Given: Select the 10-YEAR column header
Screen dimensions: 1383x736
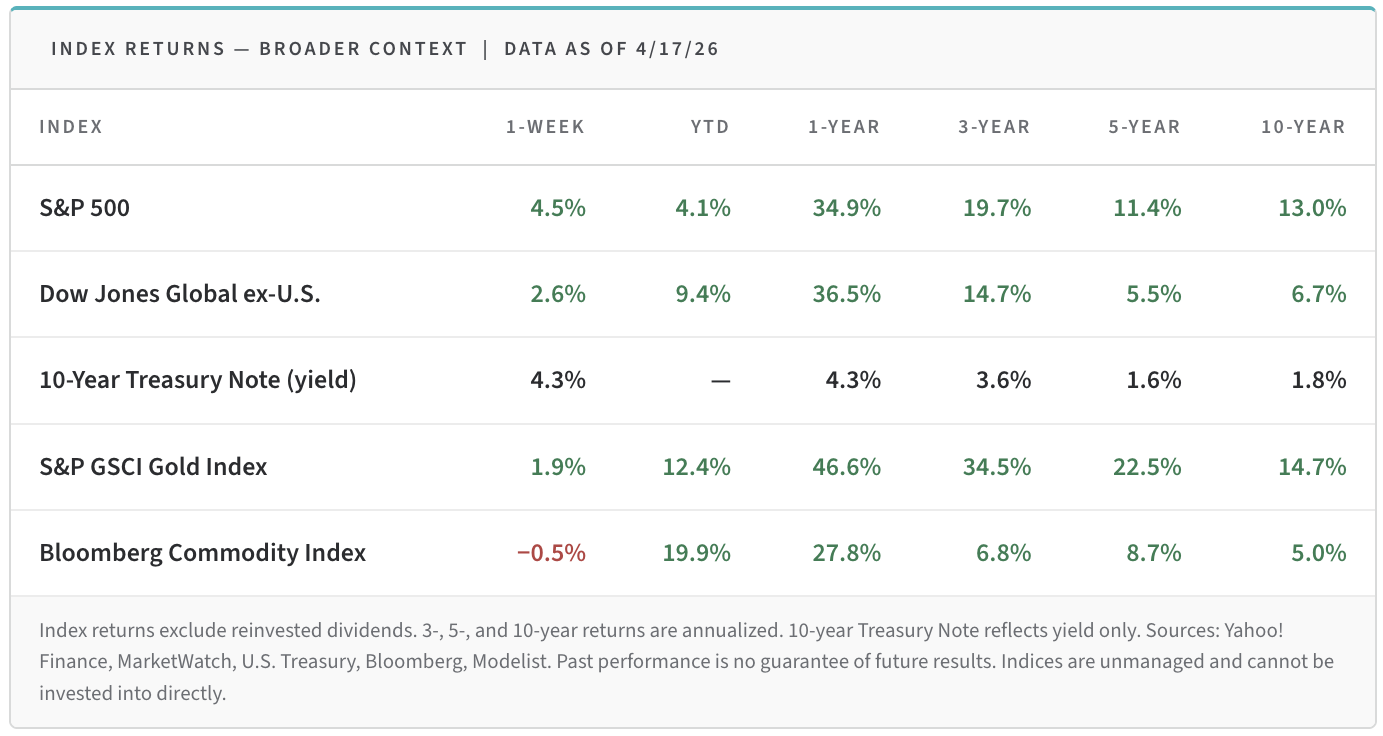Looking at the screenshot, I should point(1303,127).
